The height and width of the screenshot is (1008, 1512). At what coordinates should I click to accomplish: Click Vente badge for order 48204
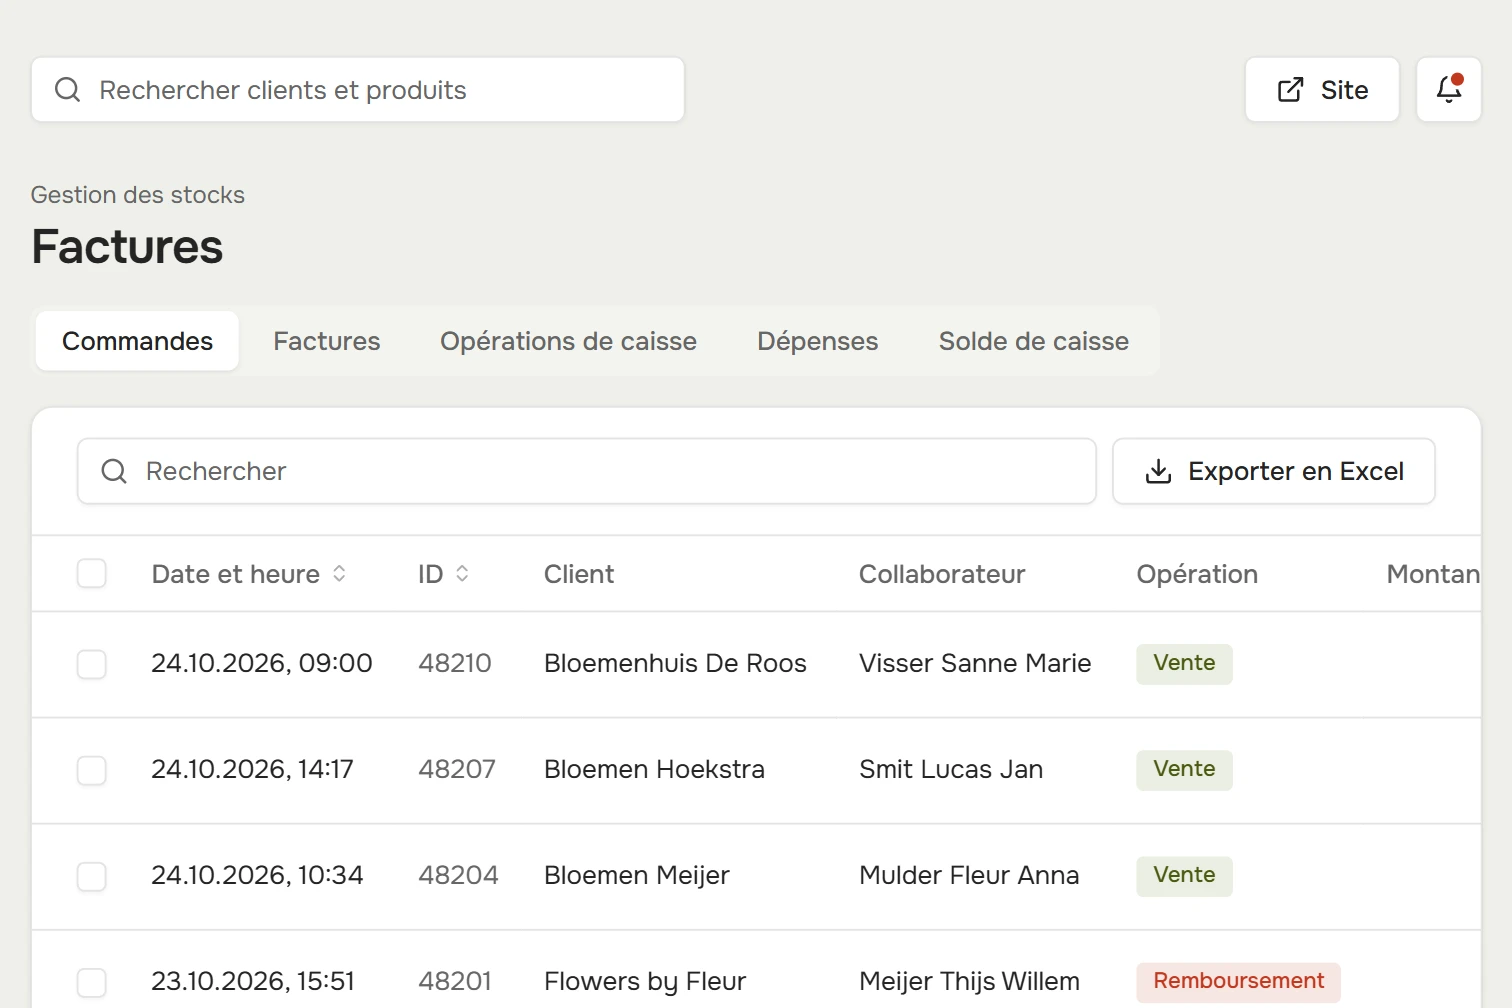[1184, 875]
